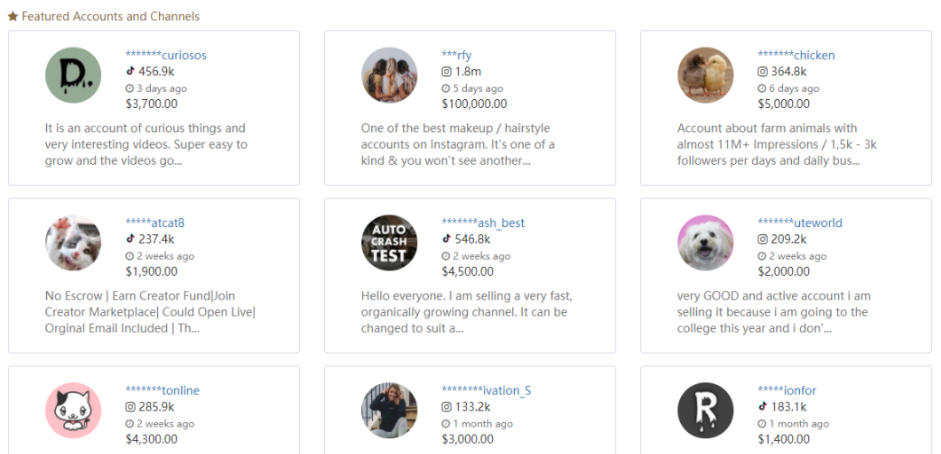Click the green D logo avatar
This screenshot has width=941, height=454.
pos(73,75)
